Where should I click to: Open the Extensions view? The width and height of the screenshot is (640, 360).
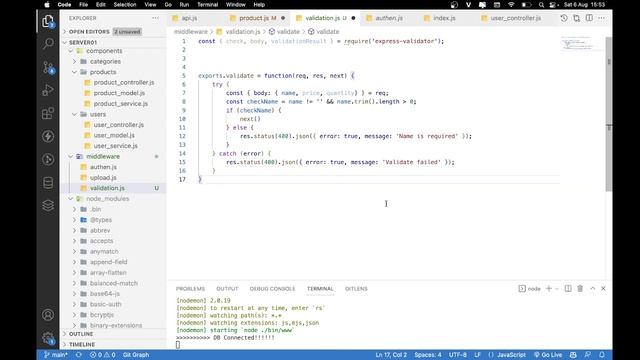[x=48, y=113]
